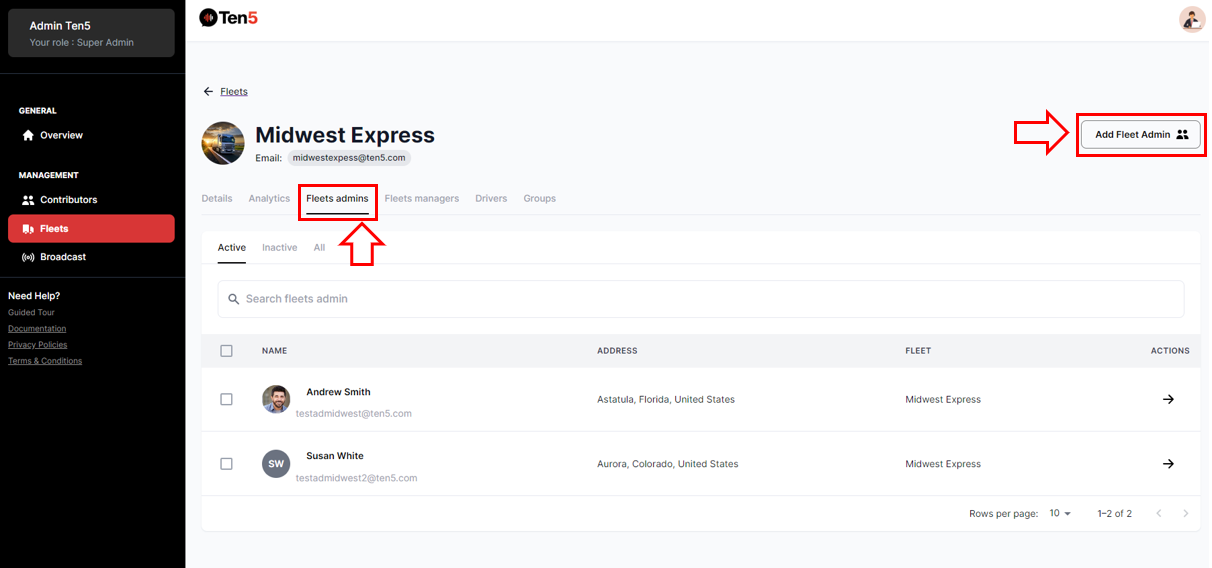Open Andrew Smith's details arrow
Image resolution: width=1212 pixels, height=568 pixels.
click(1168, 399)
